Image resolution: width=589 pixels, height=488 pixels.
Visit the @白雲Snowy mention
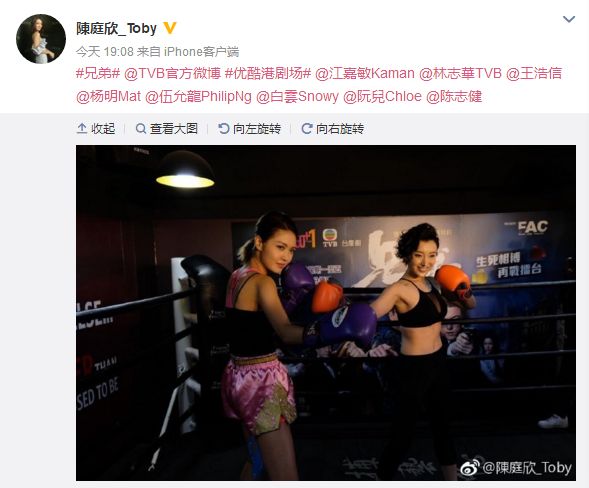[297, 97]
